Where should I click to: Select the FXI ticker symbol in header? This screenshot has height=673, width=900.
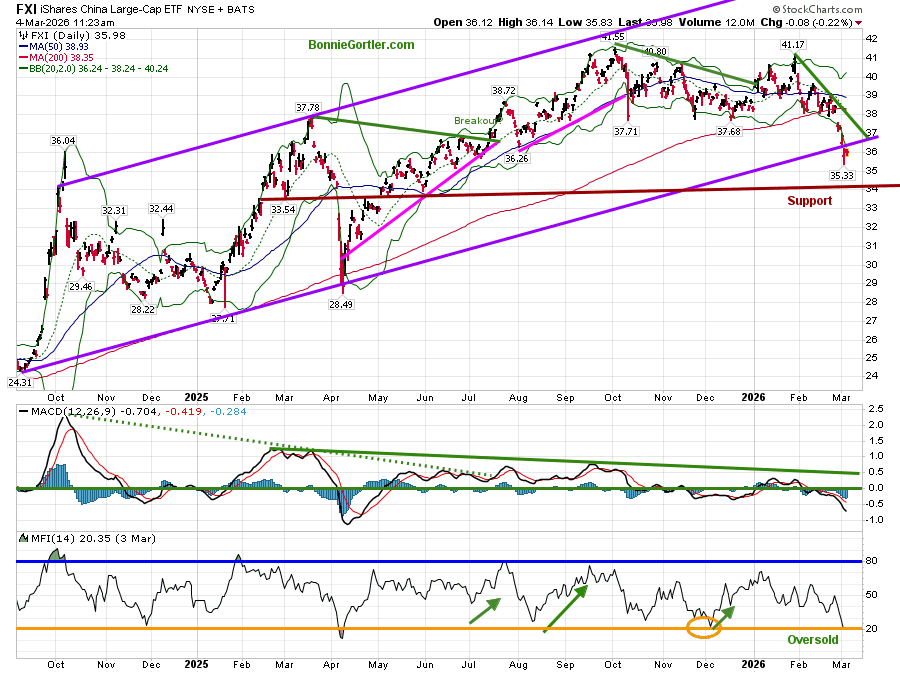[28, 8]
